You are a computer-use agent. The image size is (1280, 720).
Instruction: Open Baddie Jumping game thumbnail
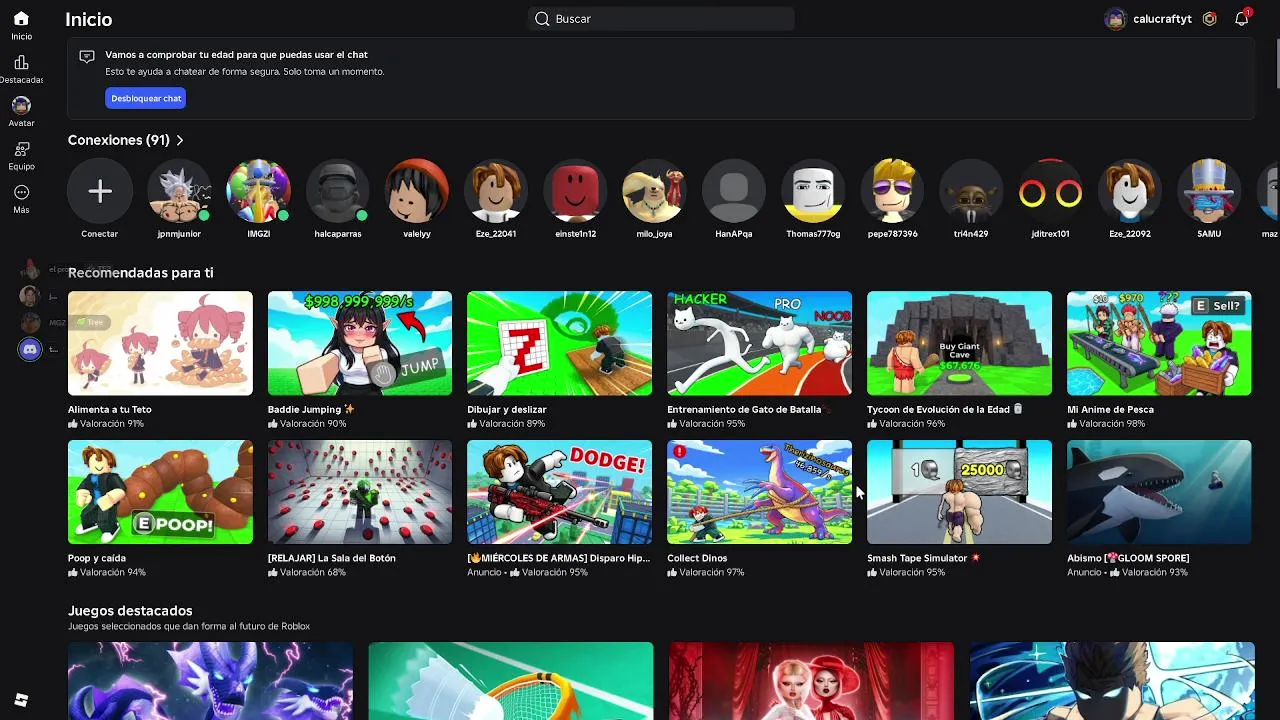(360, 343)
